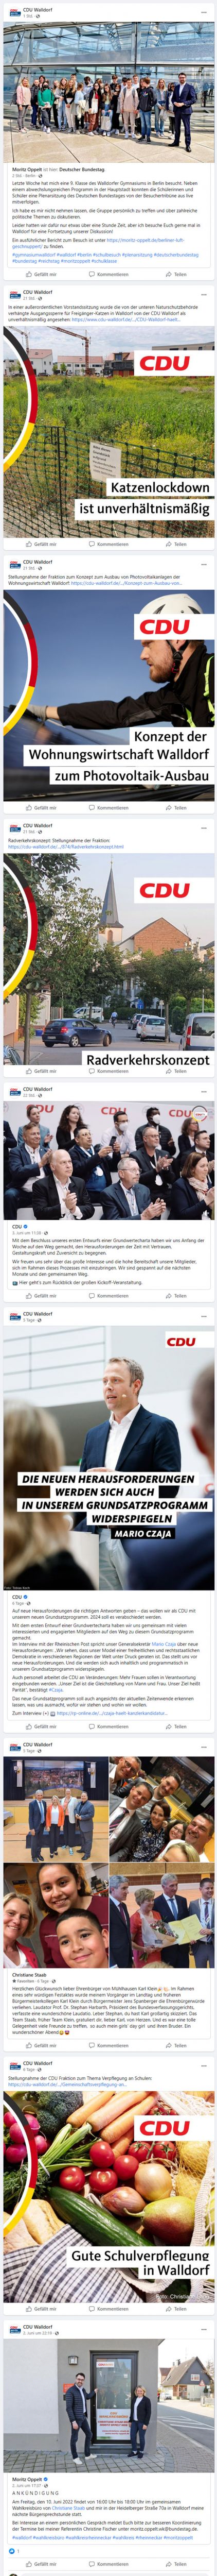Click CDU Walldorf avatar on Radverkehrskonzept post

pos(14,828)
